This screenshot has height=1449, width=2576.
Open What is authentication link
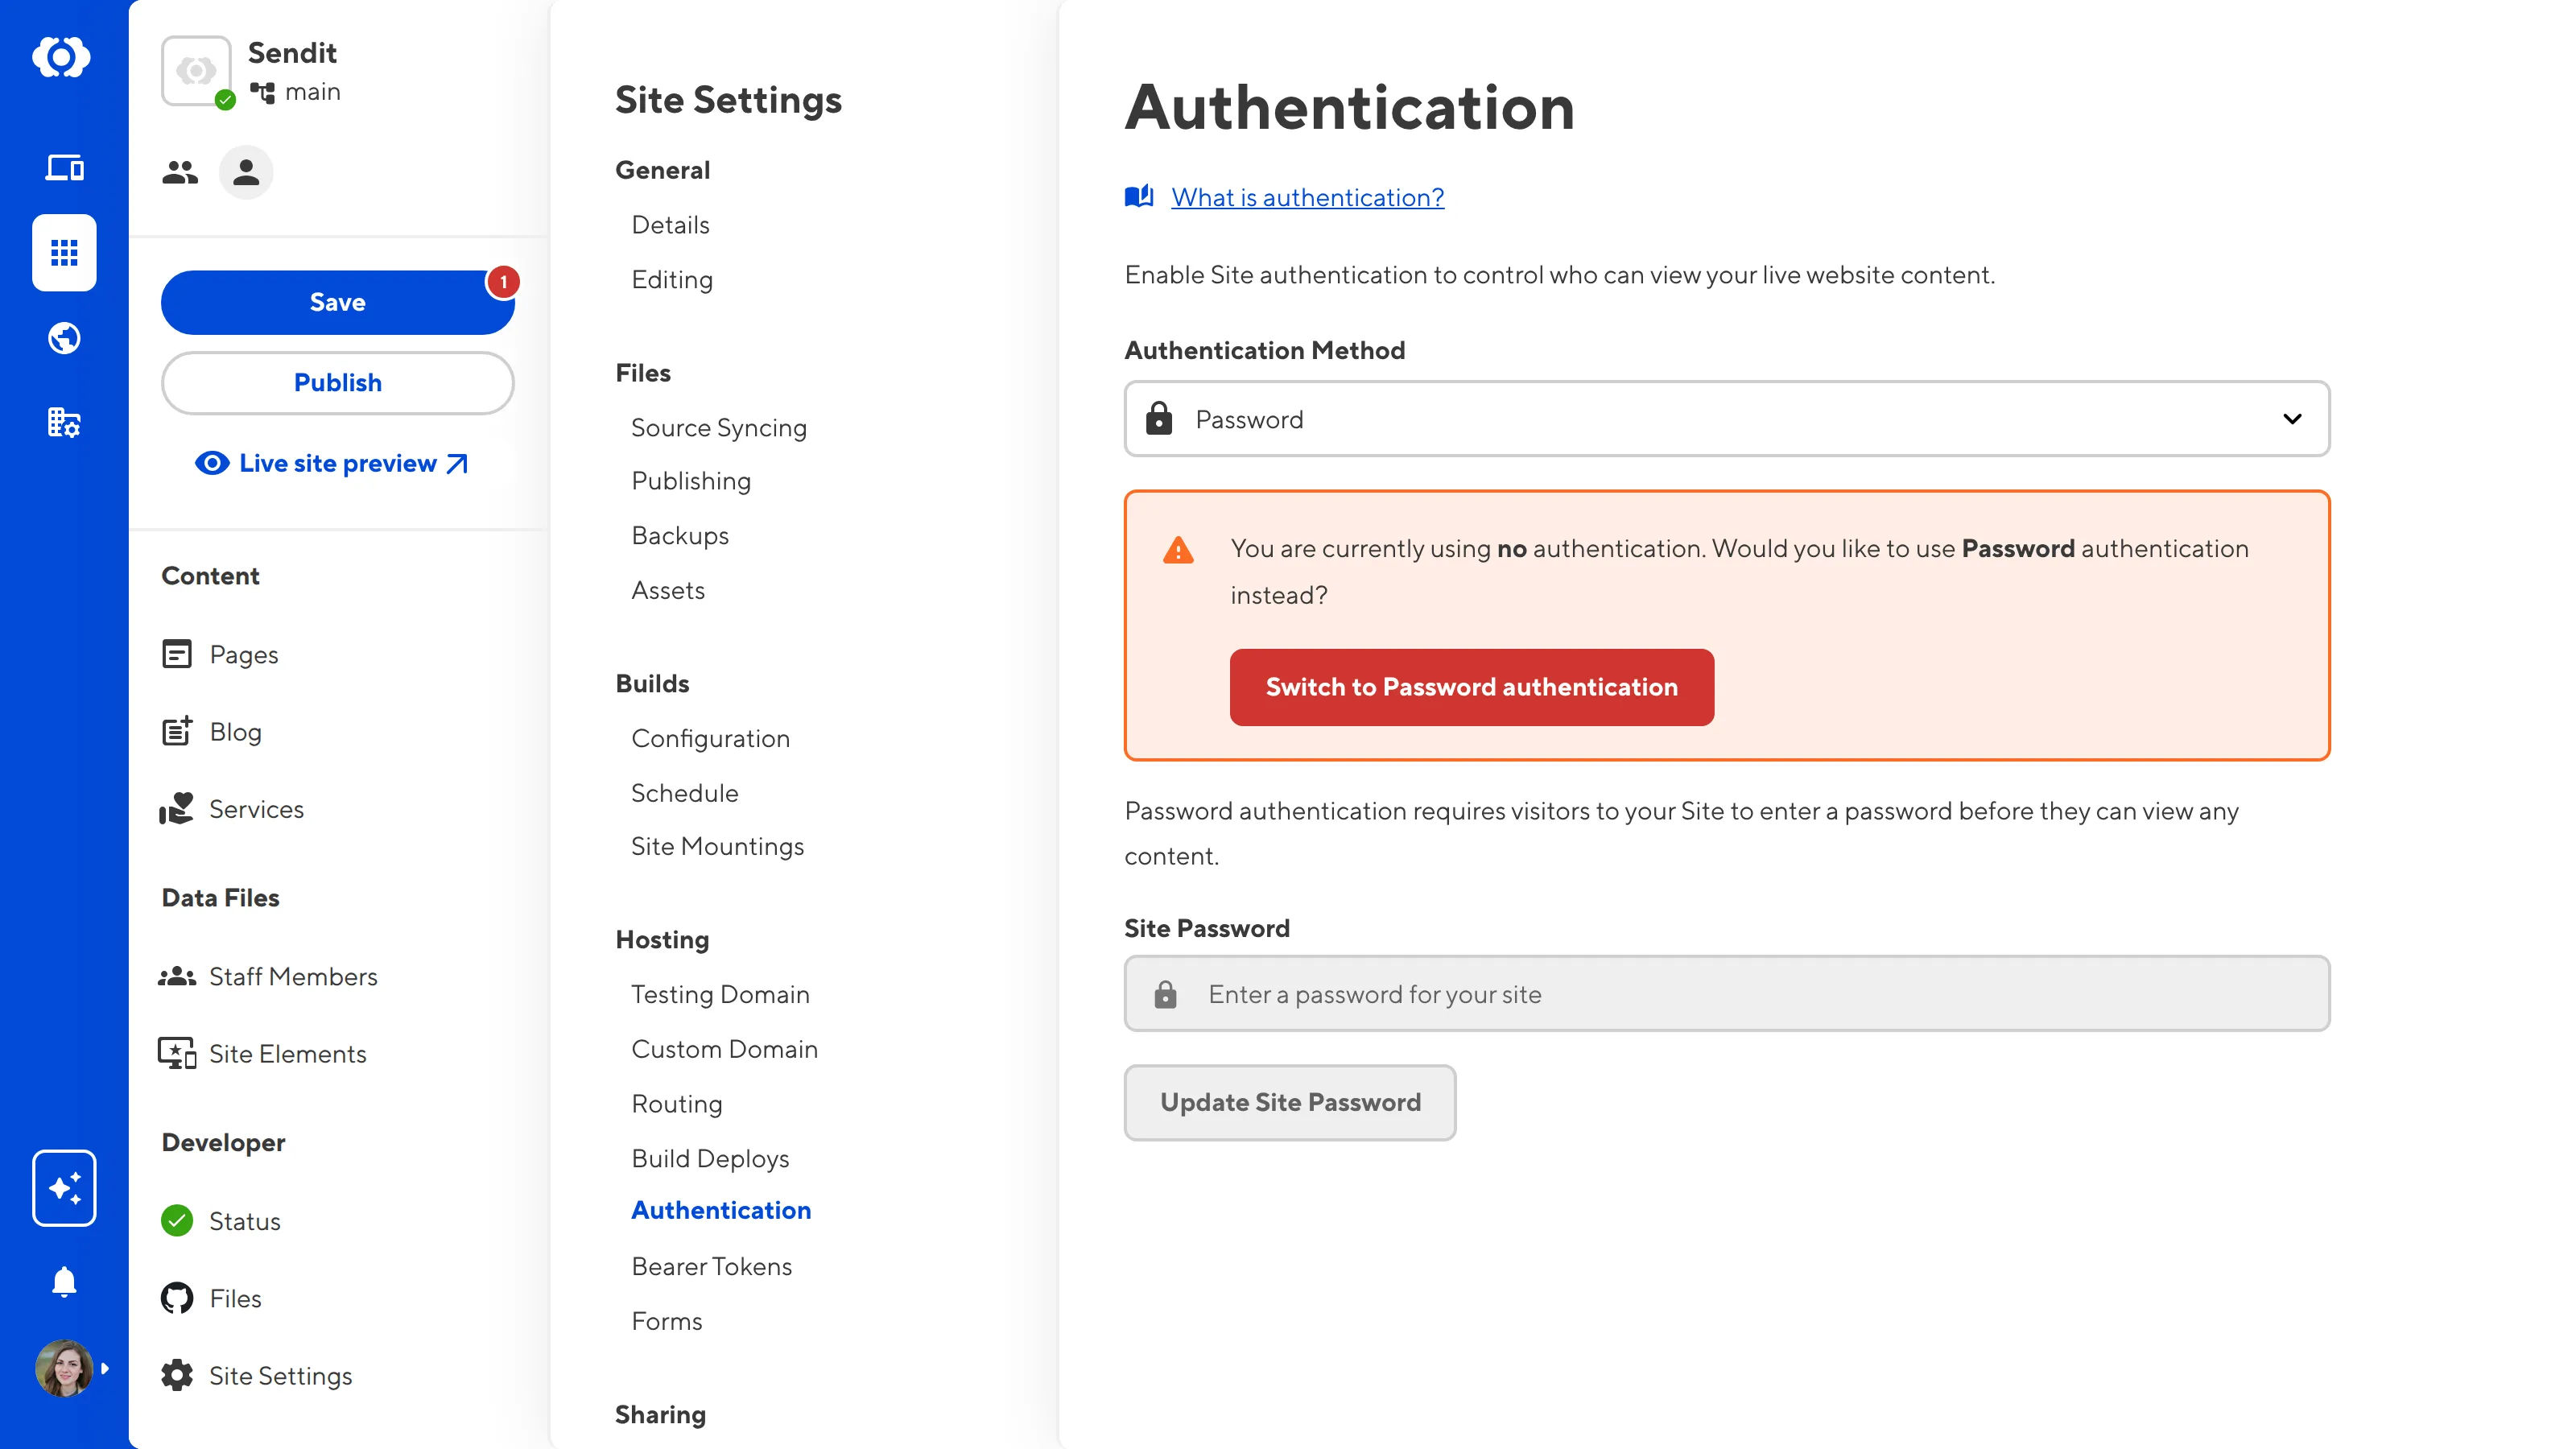(x=1307, y=197)
